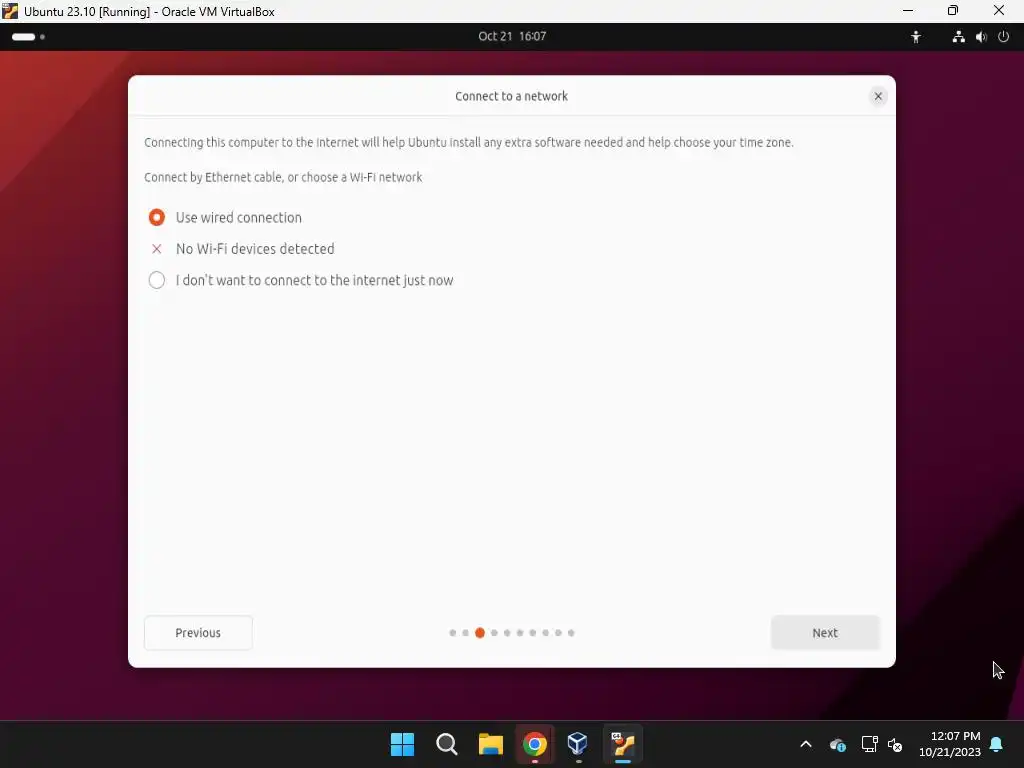The width and height of the screenshot is (1024, 768).
Task: Open VirtualBox Manager taskbar icon
Action: [578, 743]
